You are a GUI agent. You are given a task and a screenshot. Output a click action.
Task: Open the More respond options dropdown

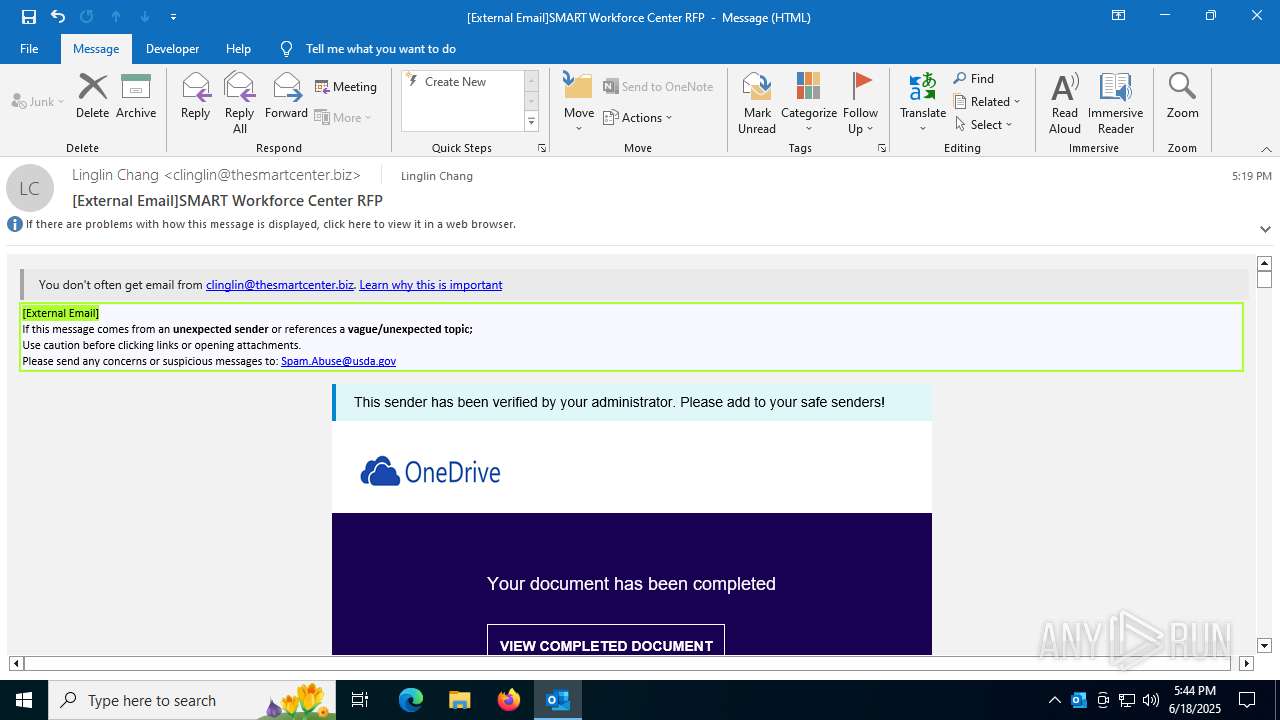click(343, 117)
